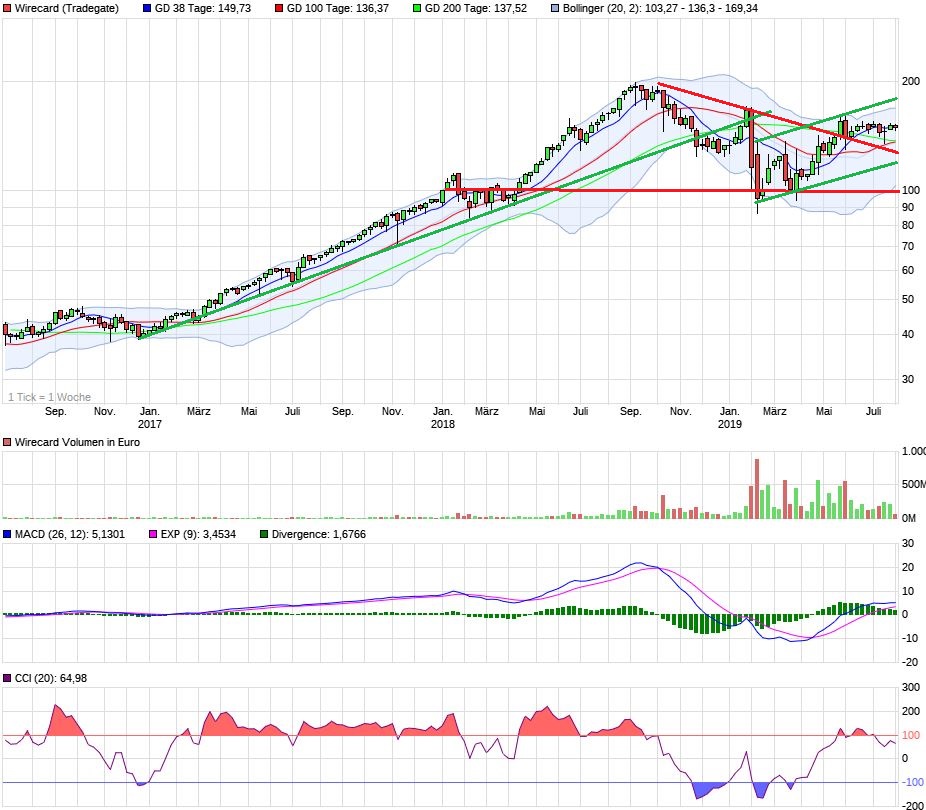Click the dark green Divergence legend swatch

coord(264,534)
